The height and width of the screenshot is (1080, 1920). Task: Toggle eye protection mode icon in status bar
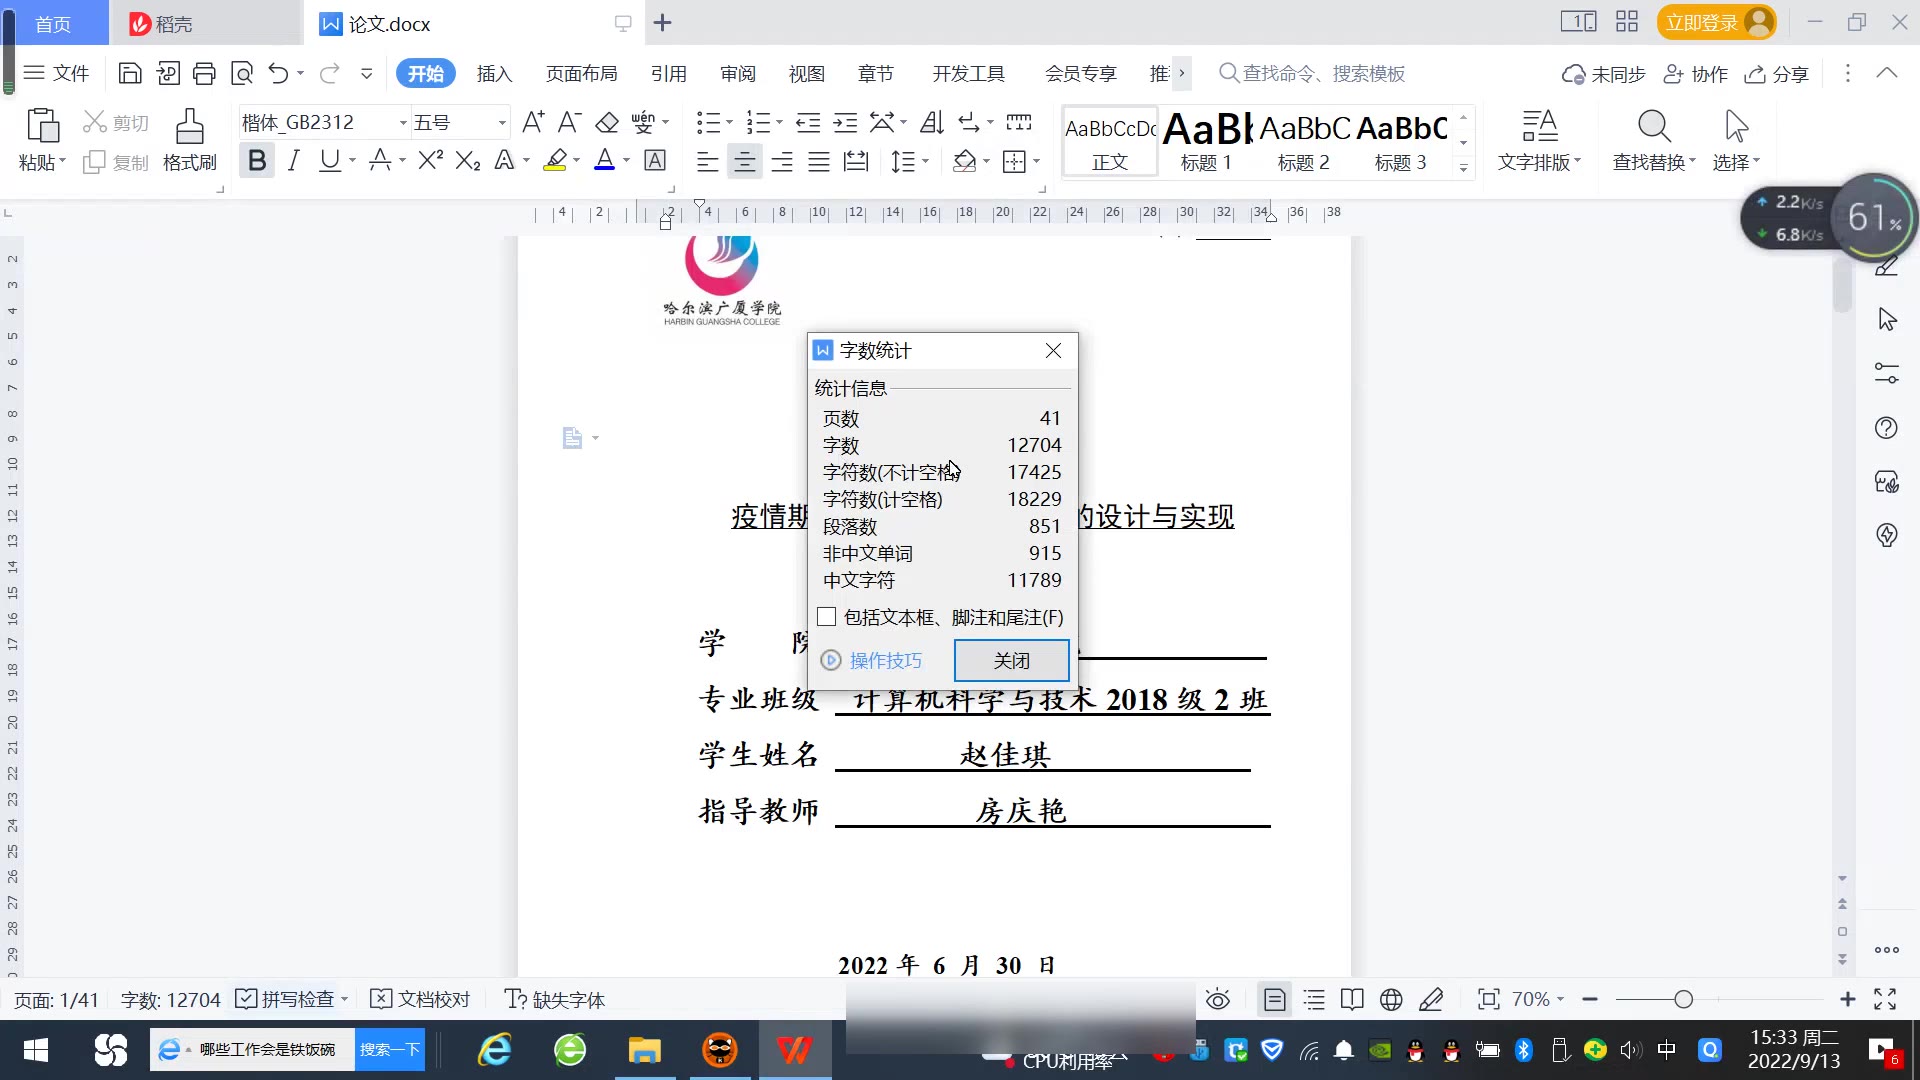pyautogui.click(x=1217, y=999)
